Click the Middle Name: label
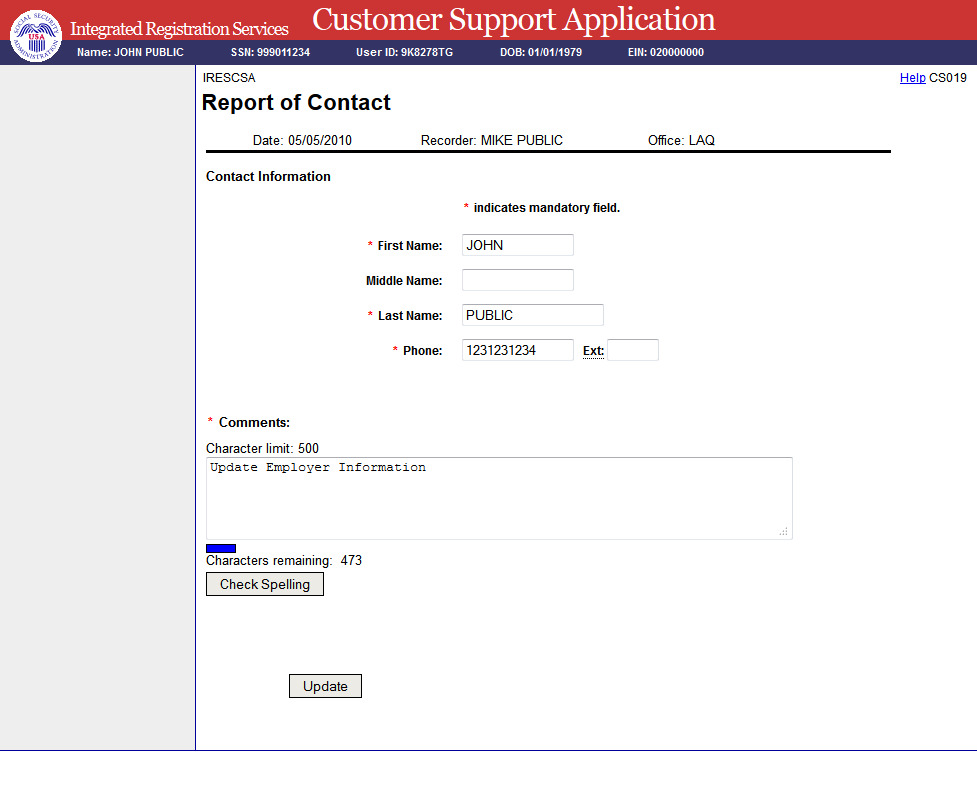The image size is (977, 787). pyautogui.click(x=404, y=280)
